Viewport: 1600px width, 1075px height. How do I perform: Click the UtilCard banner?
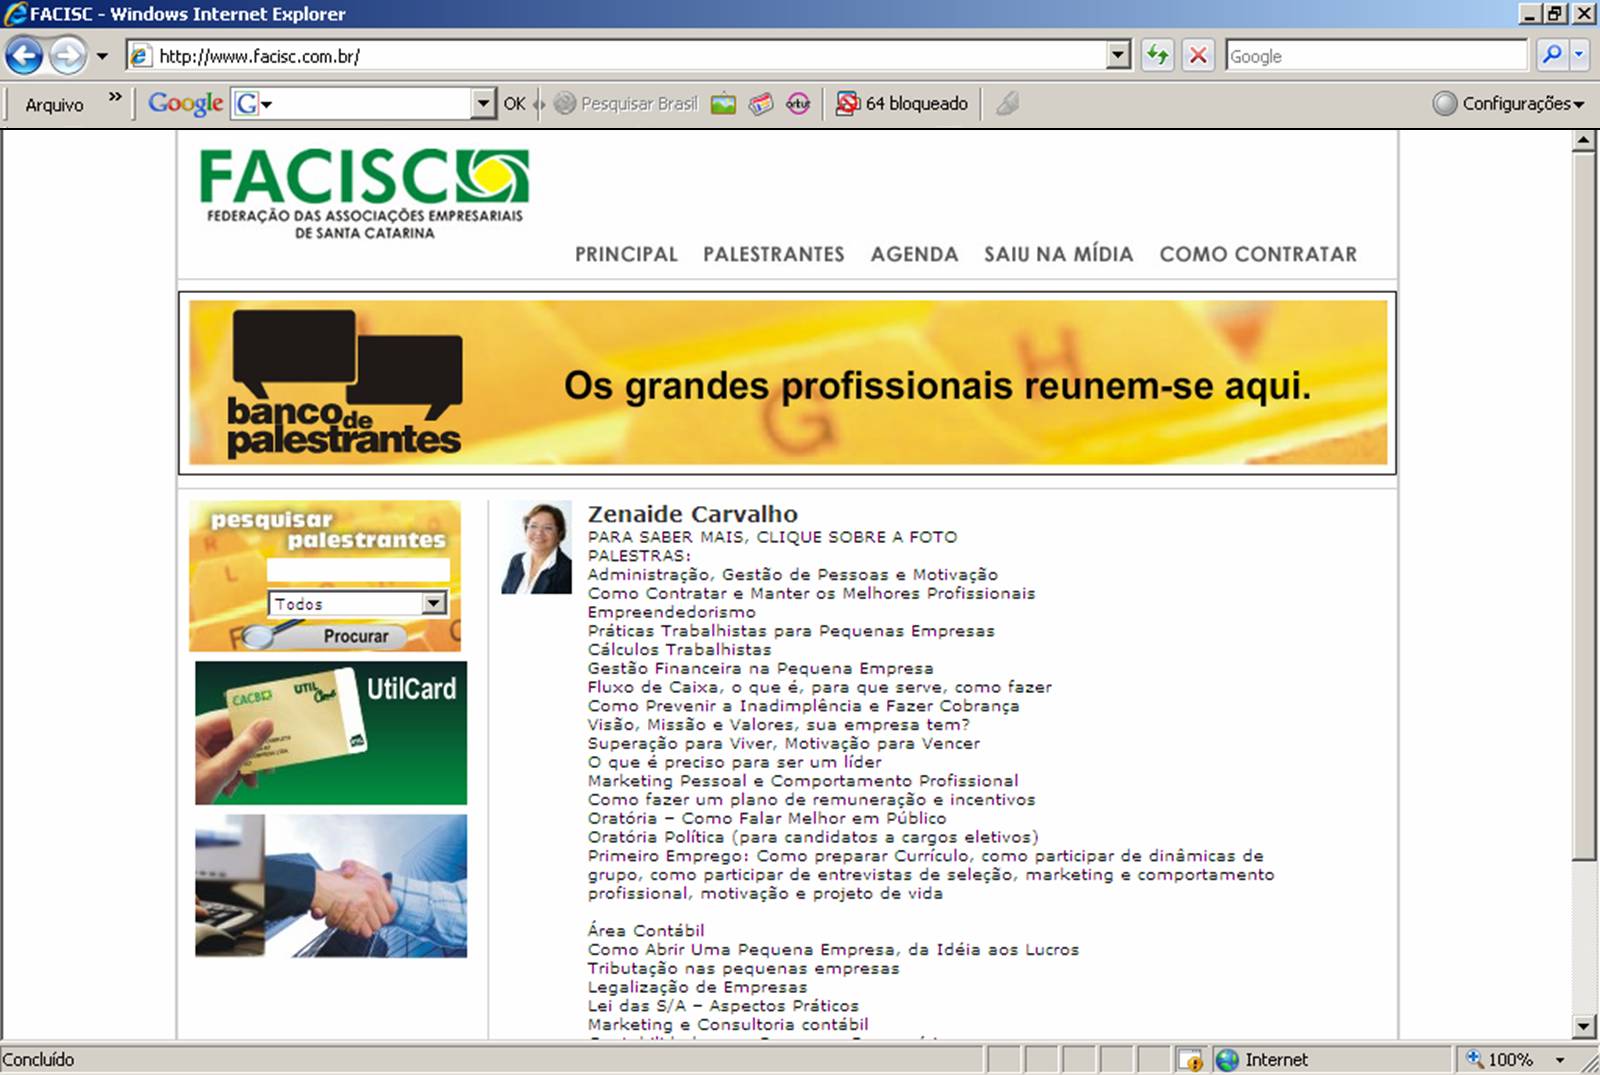tap(331, 733)
